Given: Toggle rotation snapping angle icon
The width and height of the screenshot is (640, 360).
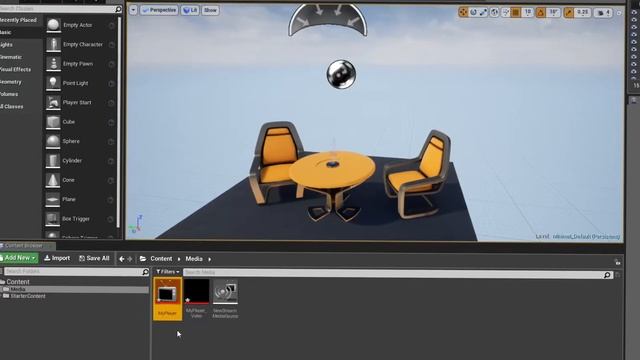Looking at the screenshot, I should tap(541, 13).
